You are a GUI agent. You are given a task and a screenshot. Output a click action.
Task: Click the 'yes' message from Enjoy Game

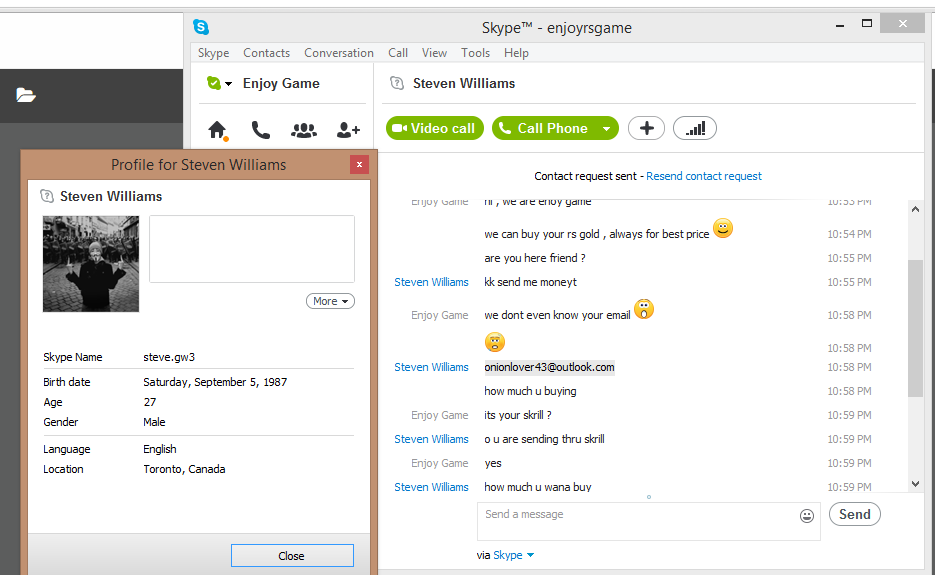click(x=493, y=463)
